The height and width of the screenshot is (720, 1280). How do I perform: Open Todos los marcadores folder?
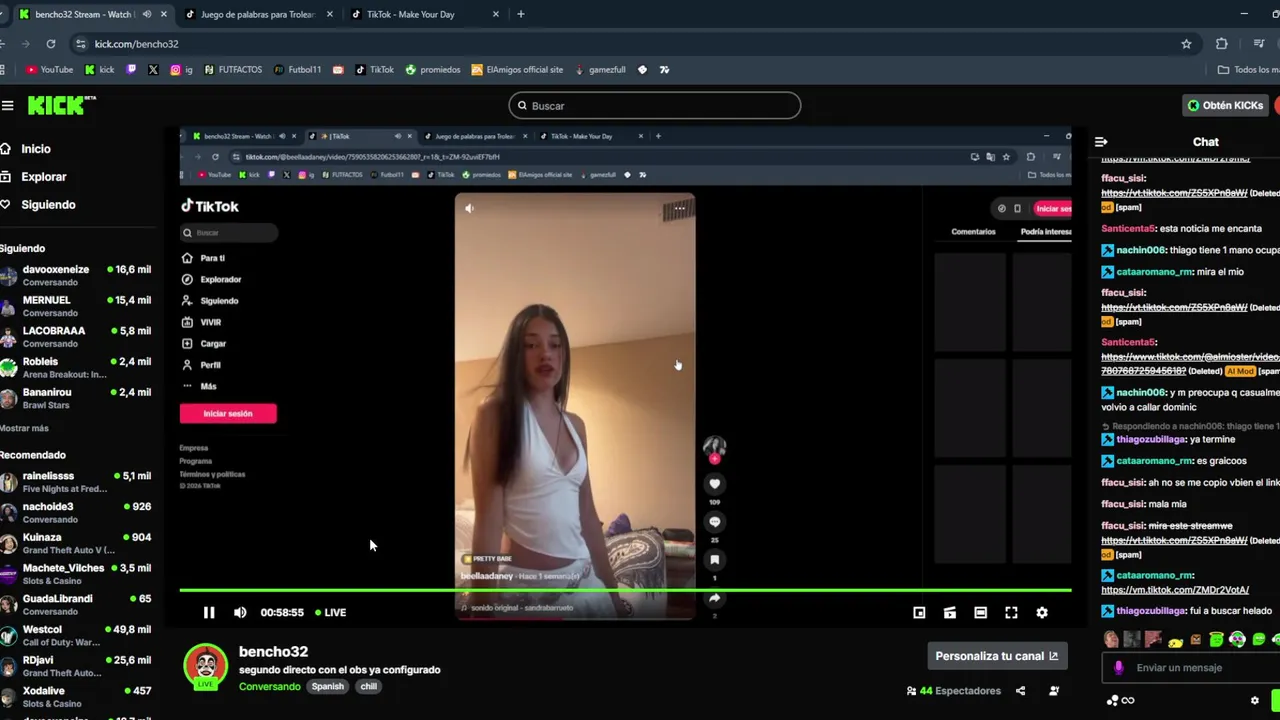click(x=1248, y=70)
